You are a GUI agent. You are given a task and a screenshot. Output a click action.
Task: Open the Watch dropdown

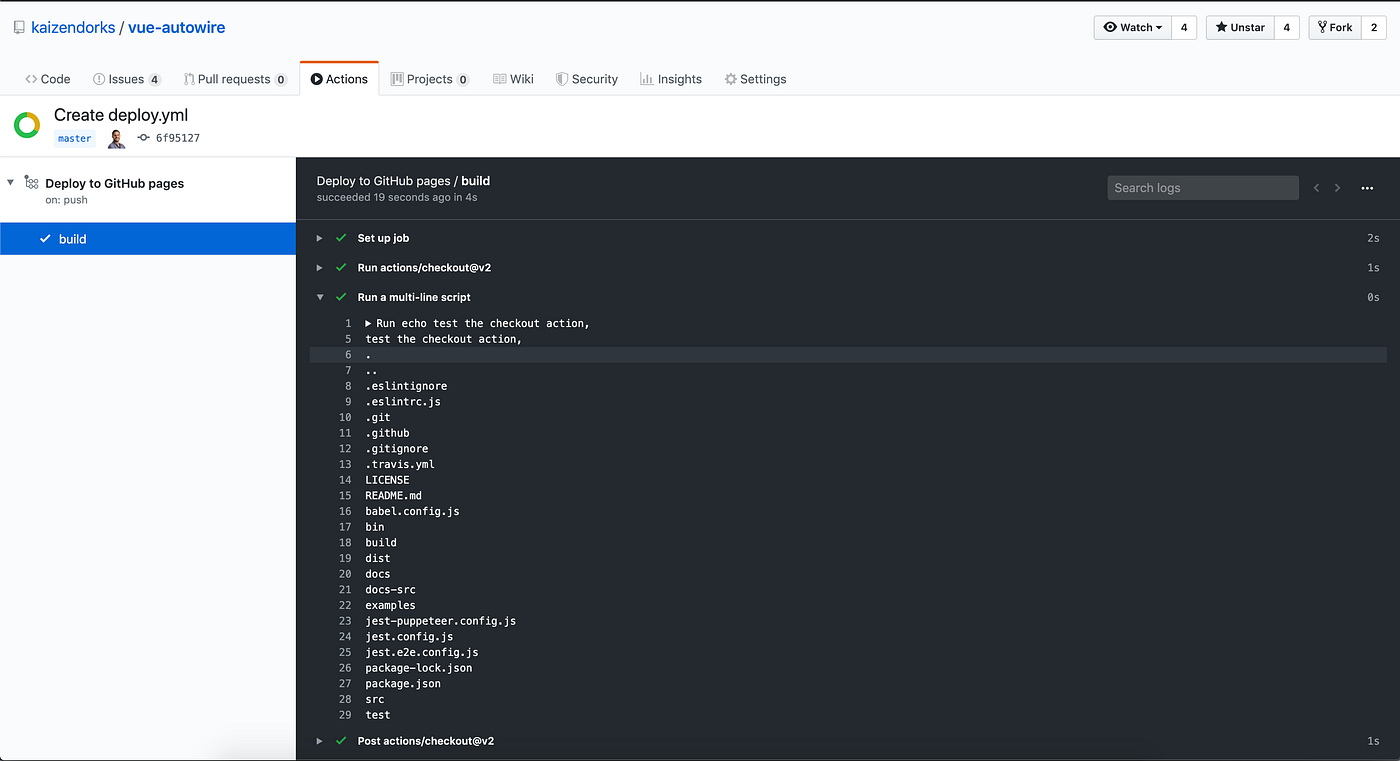(1132, 27)
